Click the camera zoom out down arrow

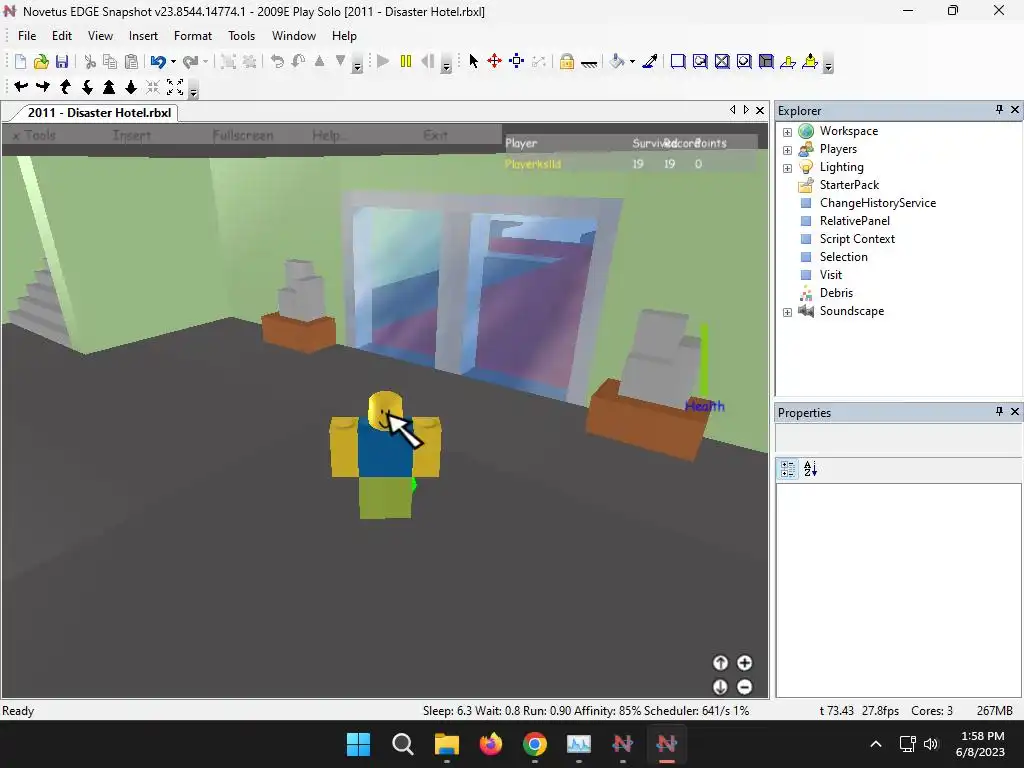point(131,86)
